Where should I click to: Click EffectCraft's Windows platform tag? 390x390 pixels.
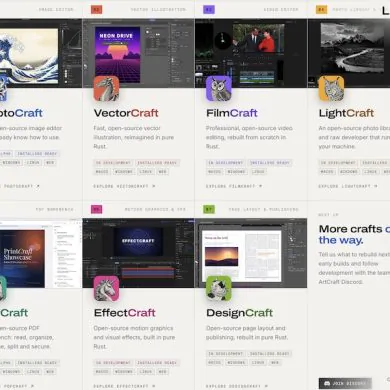[124, 371]
